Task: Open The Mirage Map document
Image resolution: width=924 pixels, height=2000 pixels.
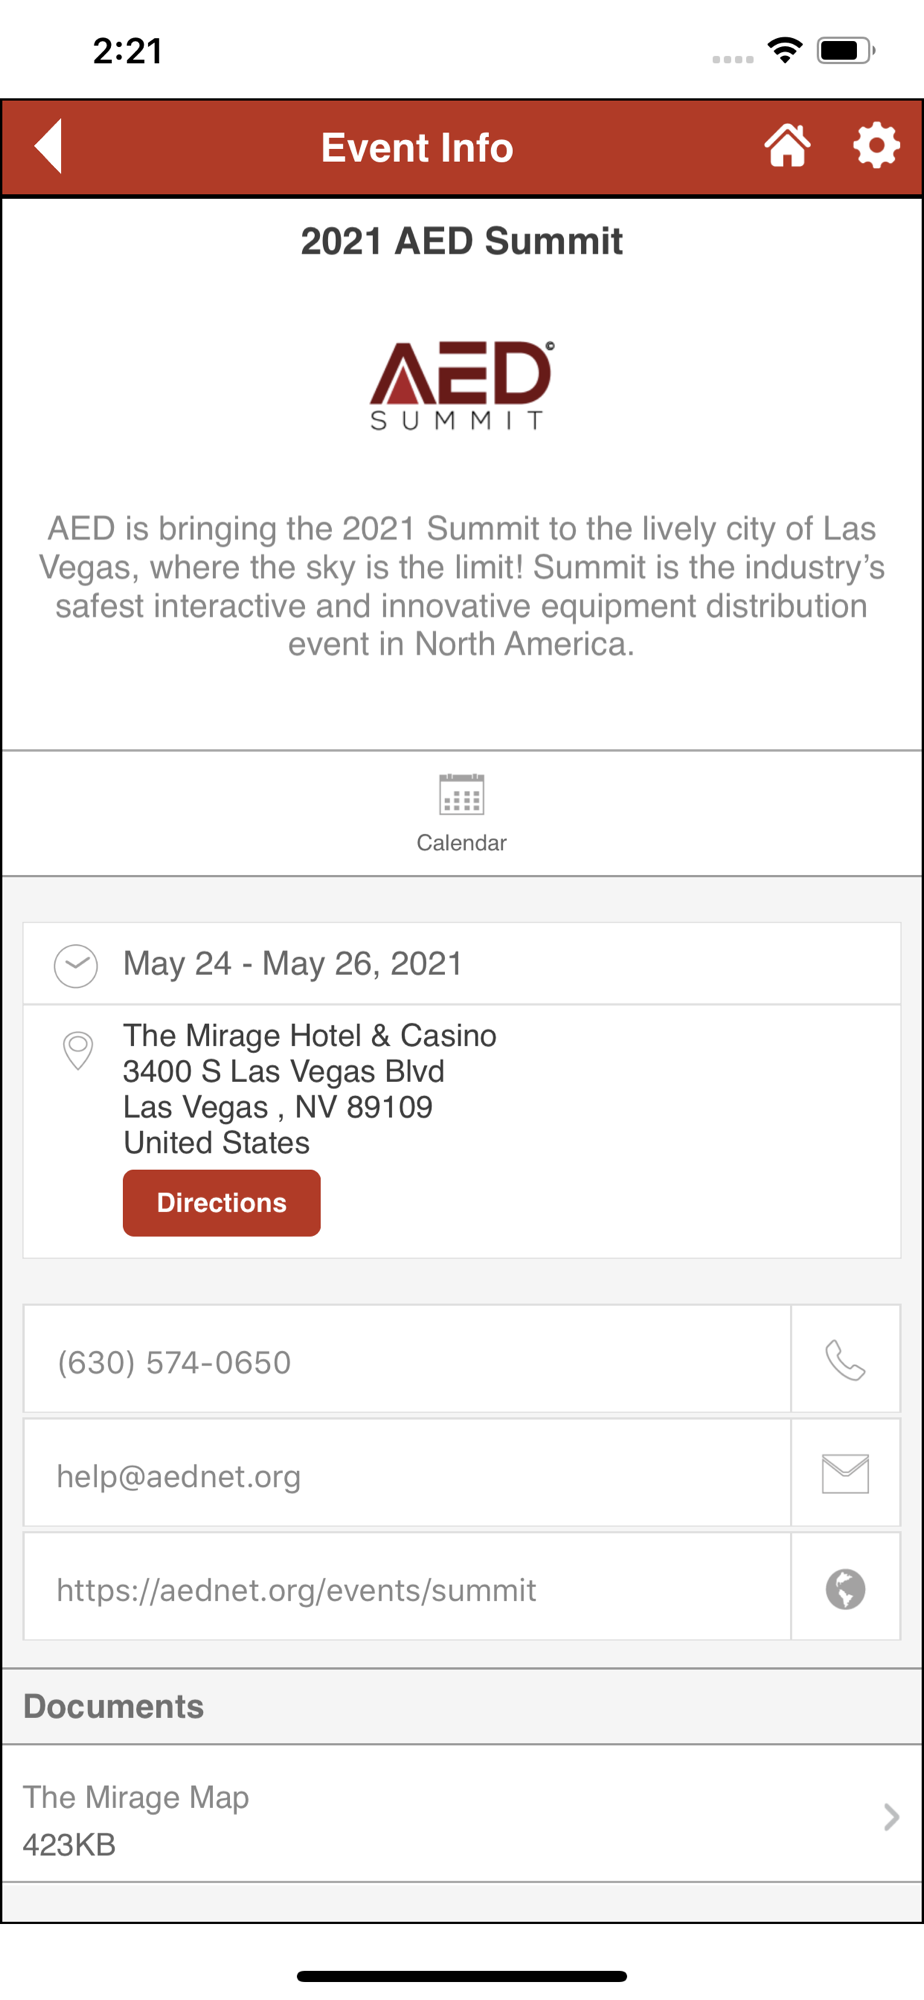Action: point(462,1814)
